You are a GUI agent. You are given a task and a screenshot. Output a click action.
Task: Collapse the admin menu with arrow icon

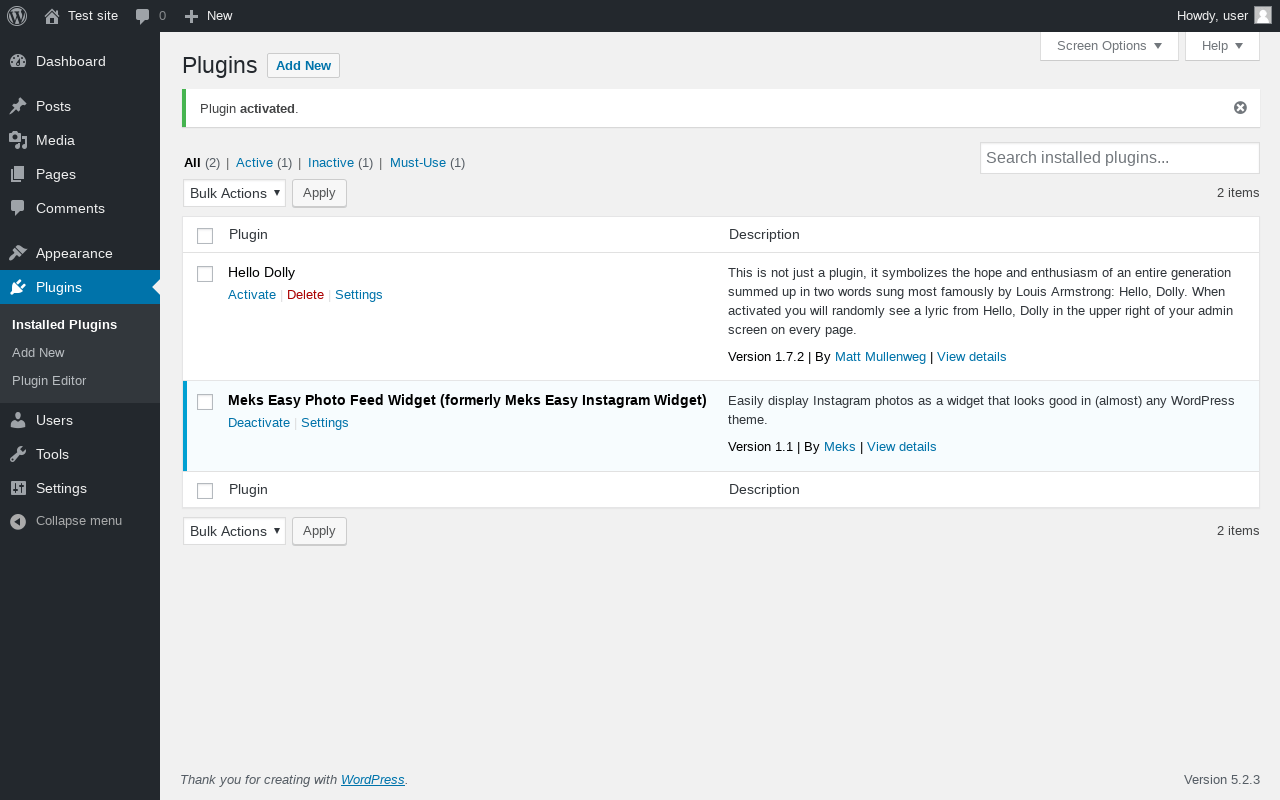pos(18,521)
